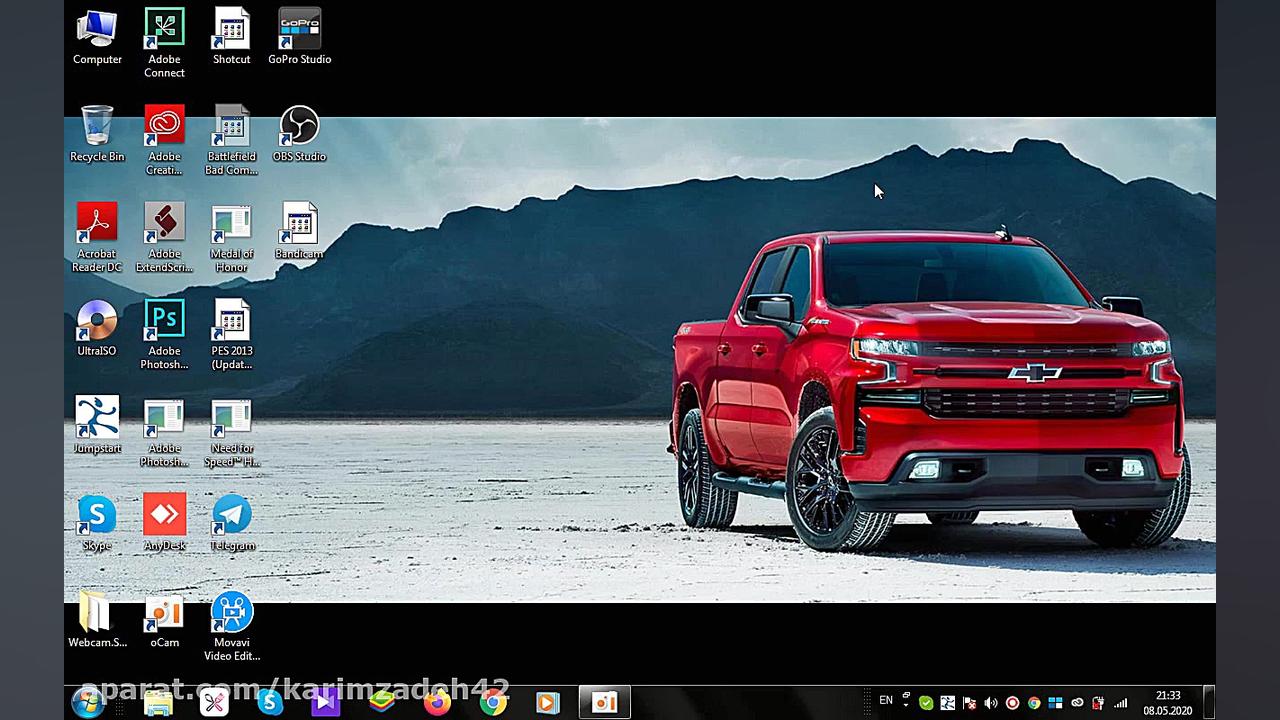Select Adobe Photoshop icon beside Jumpstart
The height and width of the screenshot is (720, 1280).
coord(164,432)
